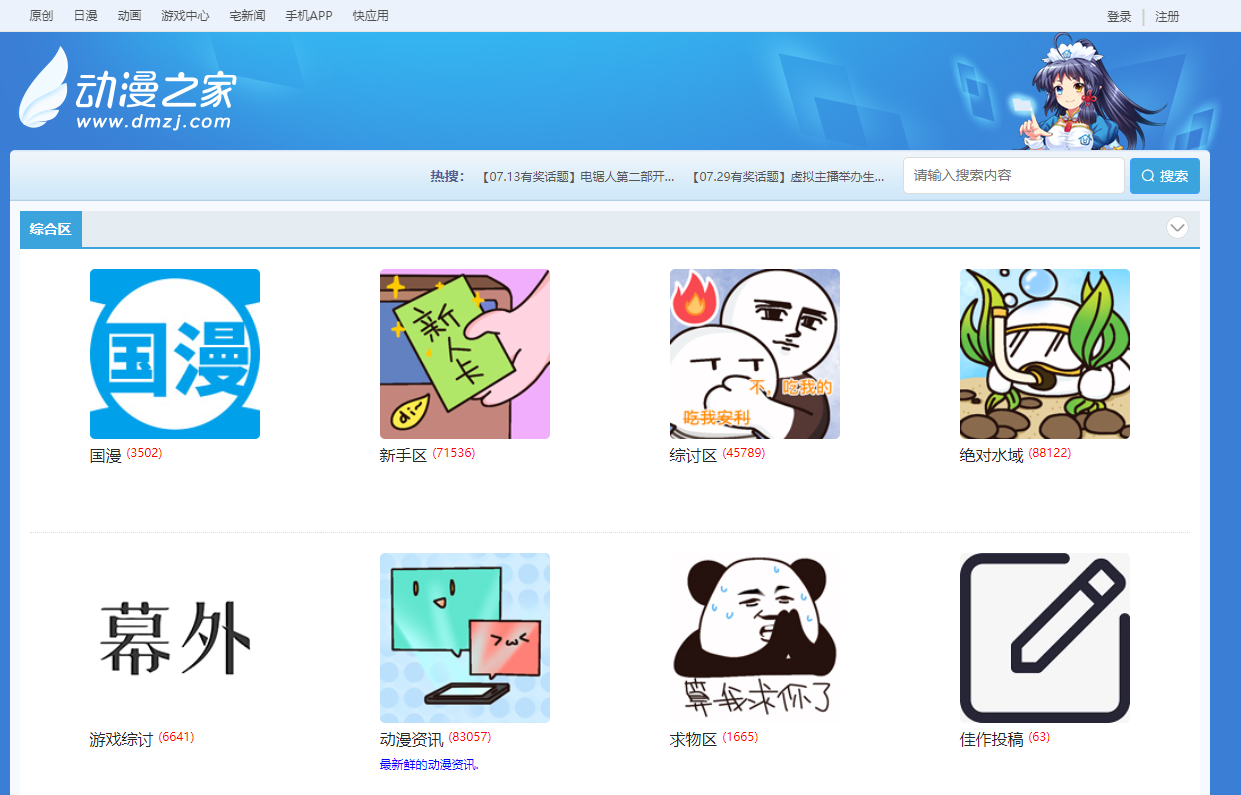
Task: Open the 绝对水域 diver icon
Action: pyautogui.click(x=1045, y=354)
